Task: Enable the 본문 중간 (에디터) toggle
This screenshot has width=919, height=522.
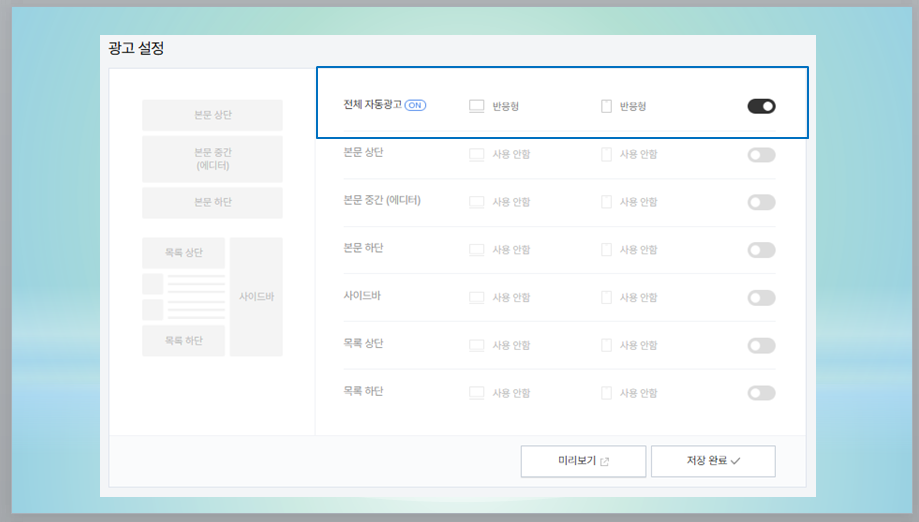Action: pyautogui.click(x=761, y=202)
